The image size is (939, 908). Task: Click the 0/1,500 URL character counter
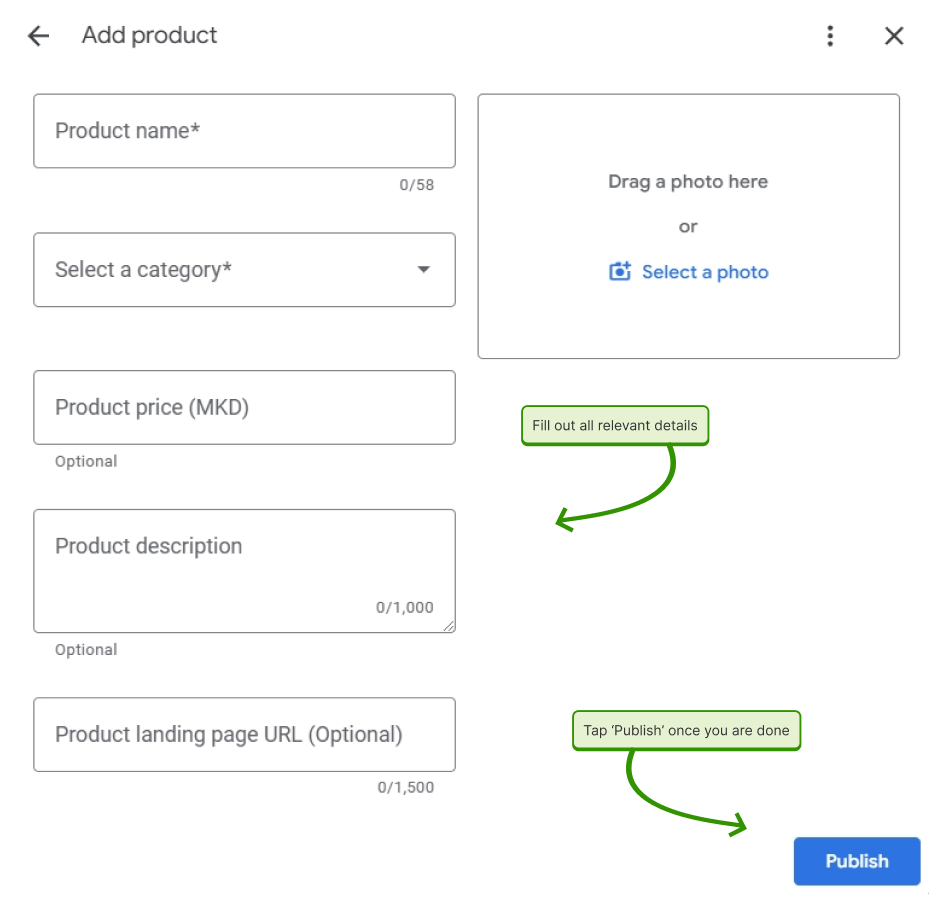pyautogui.click(x=405, y=787)
